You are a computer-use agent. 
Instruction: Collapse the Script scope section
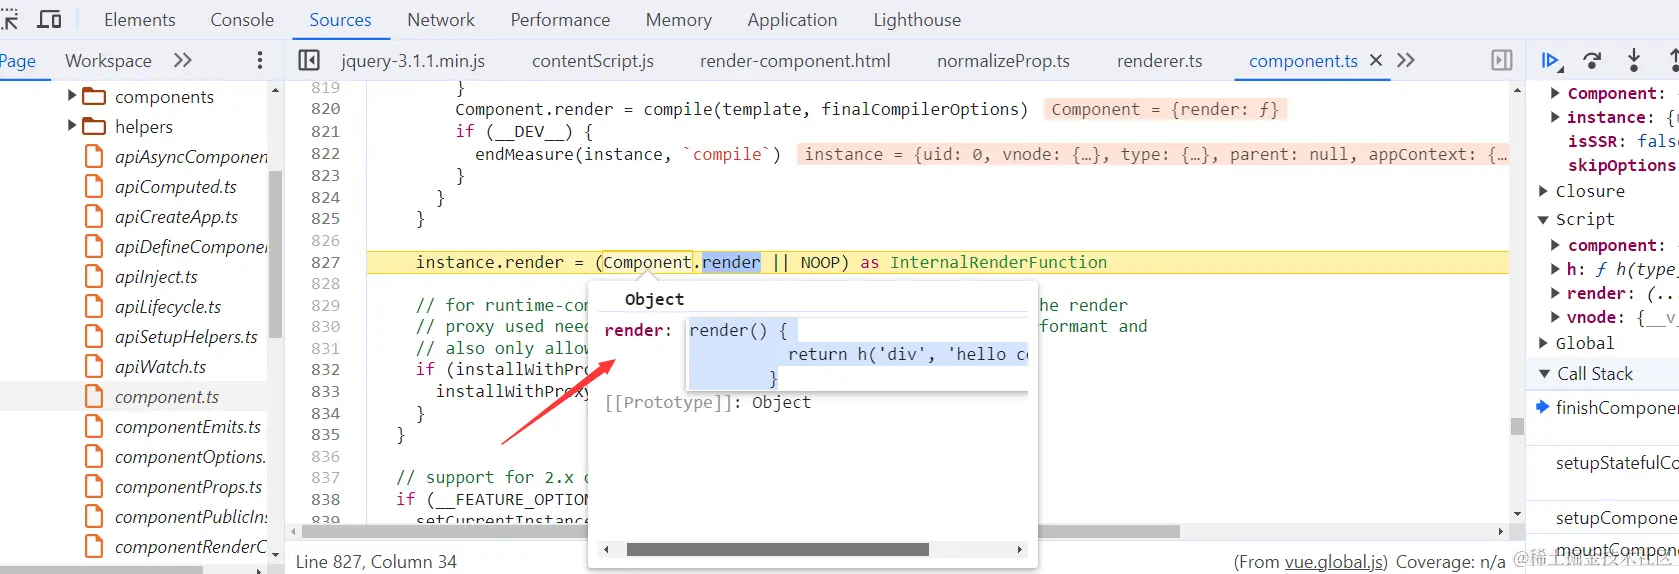pos(1543,219)
